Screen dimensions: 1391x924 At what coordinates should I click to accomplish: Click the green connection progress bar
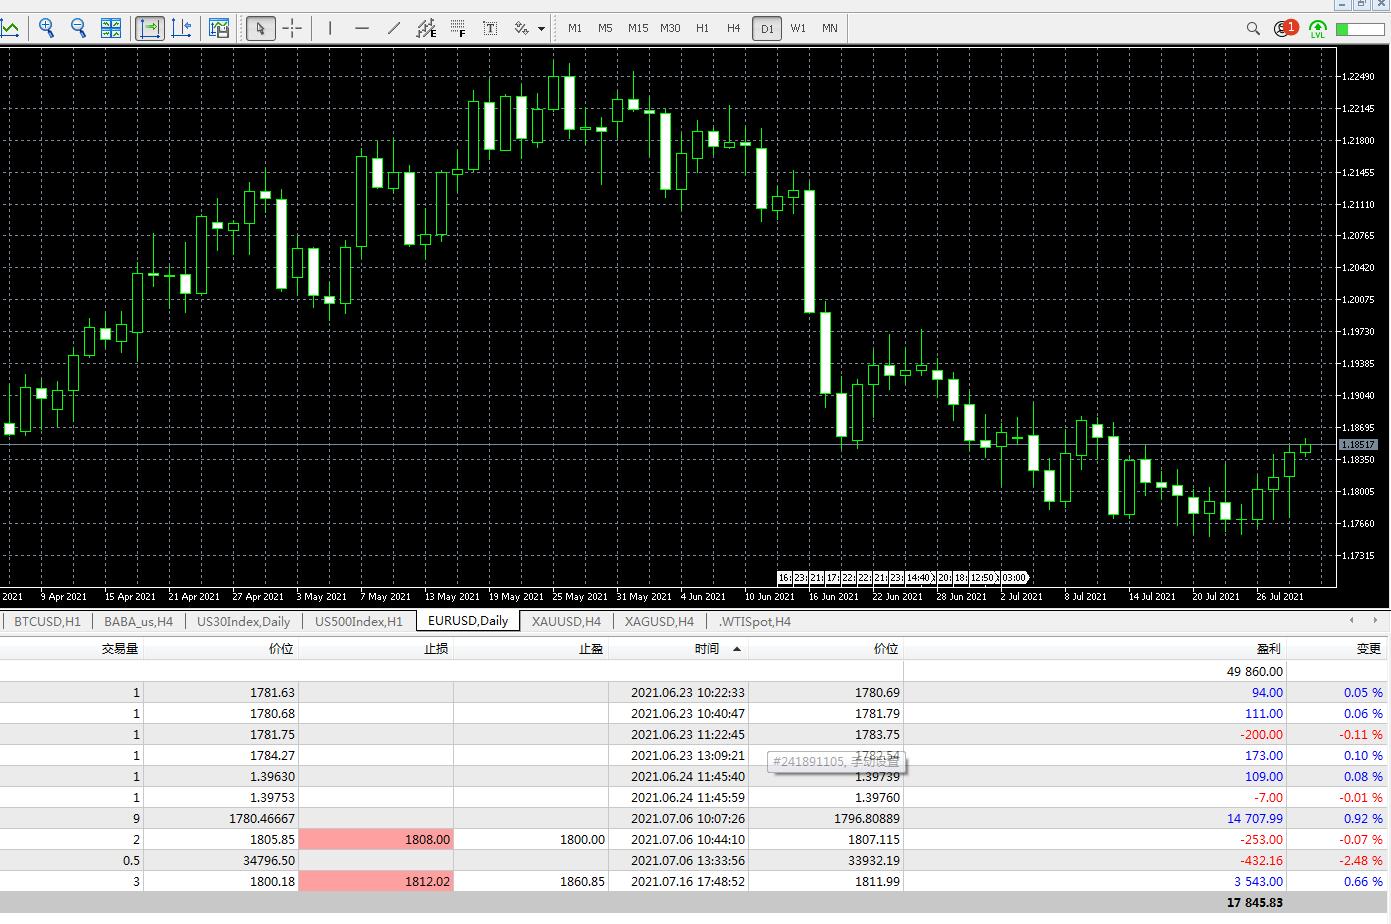pyautogui.click(x=1359, y=28)
